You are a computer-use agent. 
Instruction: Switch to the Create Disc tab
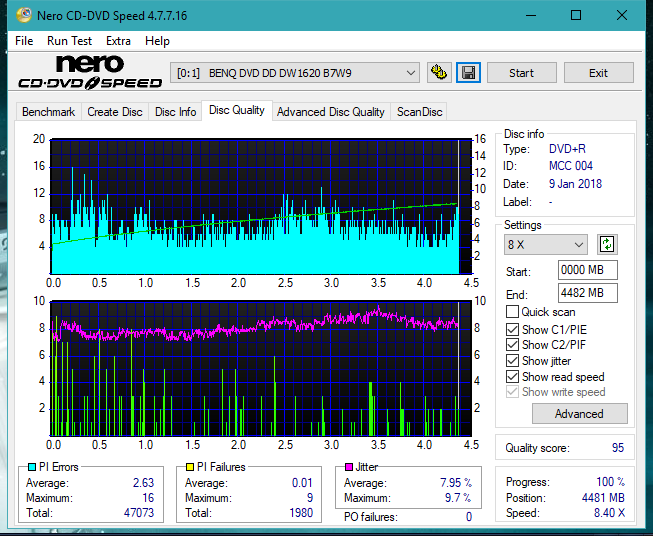(x=115, y=112)
